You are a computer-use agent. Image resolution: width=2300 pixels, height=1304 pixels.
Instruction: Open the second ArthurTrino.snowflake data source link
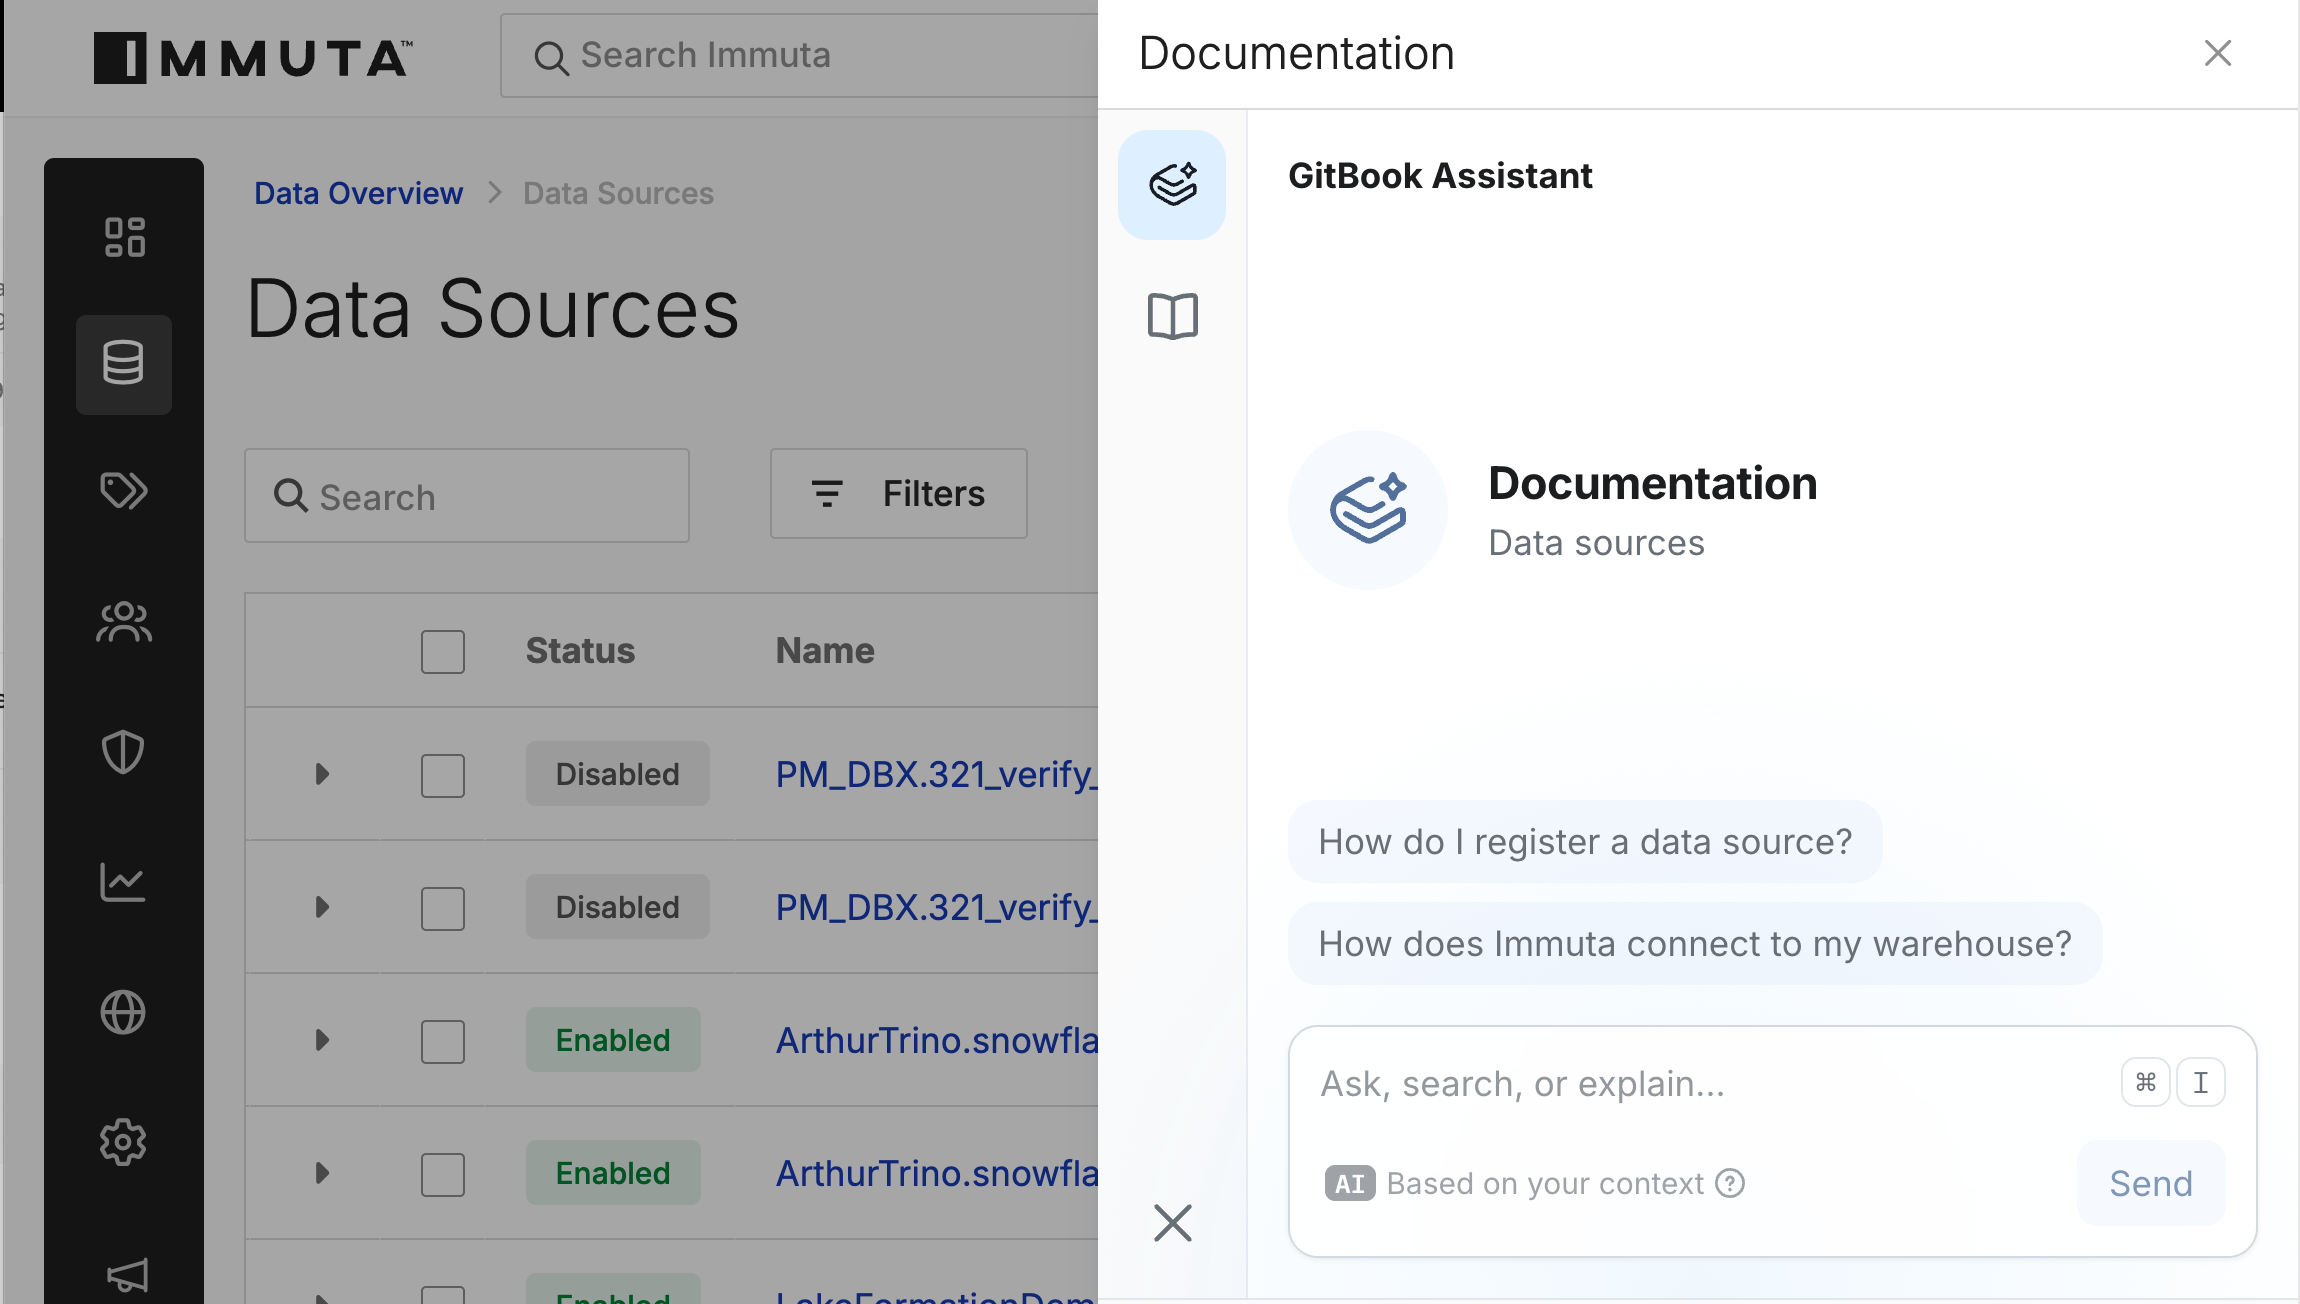[x=937, y=1173]
